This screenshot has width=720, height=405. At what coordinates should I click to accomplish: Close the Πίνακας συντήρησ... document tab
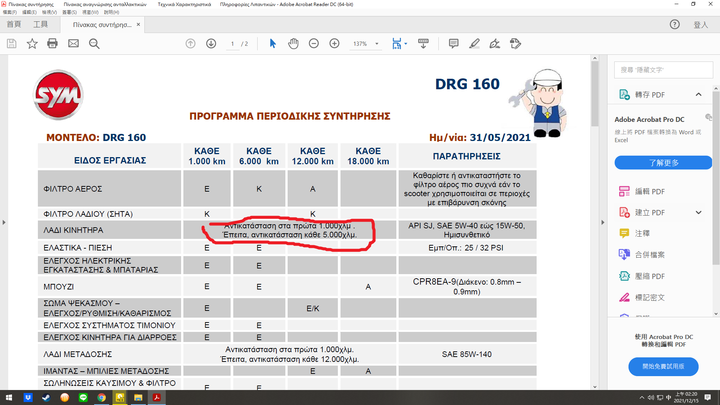tap(138, 25)
